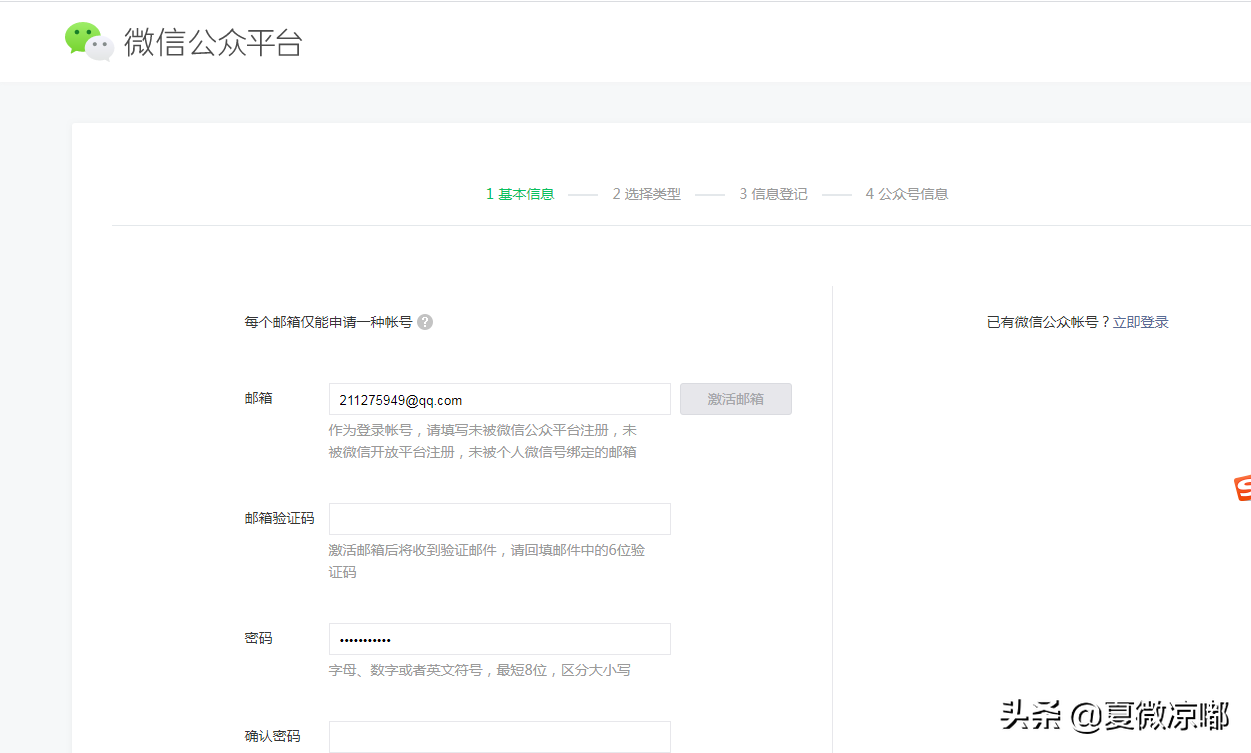Open the help tooltip question mark icon
This screenshot has height=753, width=1251.
425,321
